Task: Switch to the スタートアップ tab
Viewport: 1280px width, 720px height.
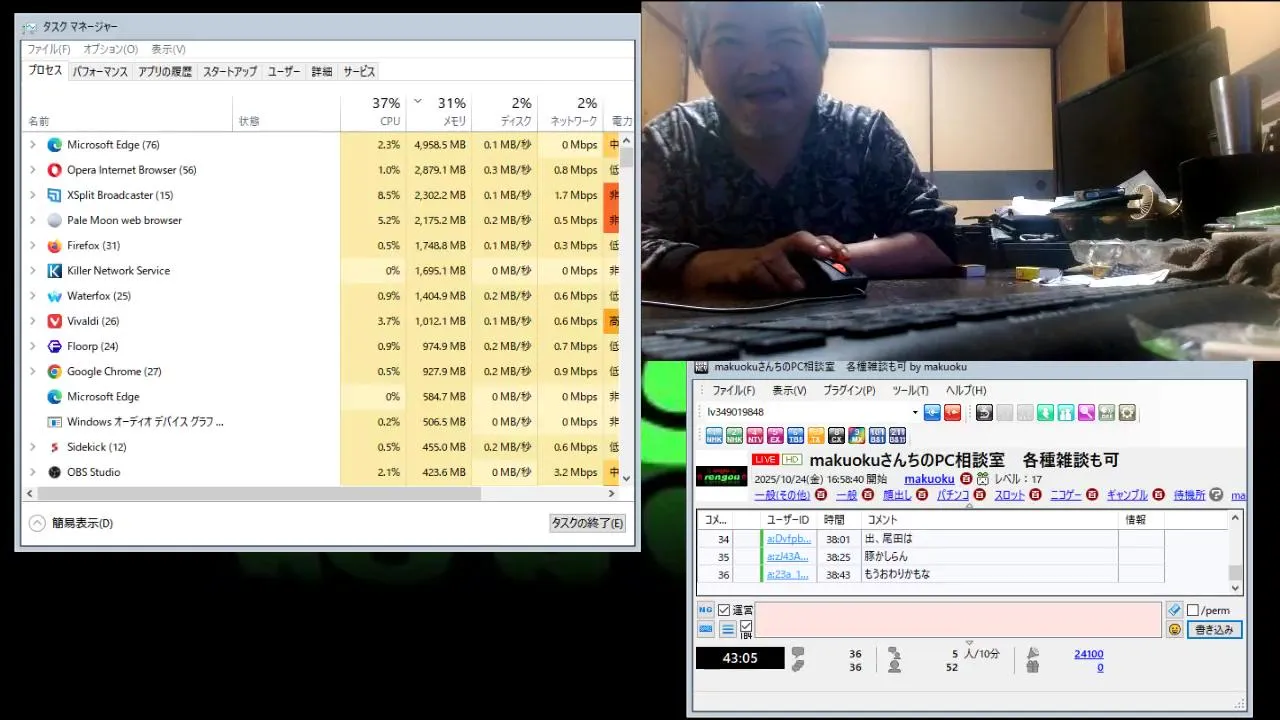Action: pos(230,72)
